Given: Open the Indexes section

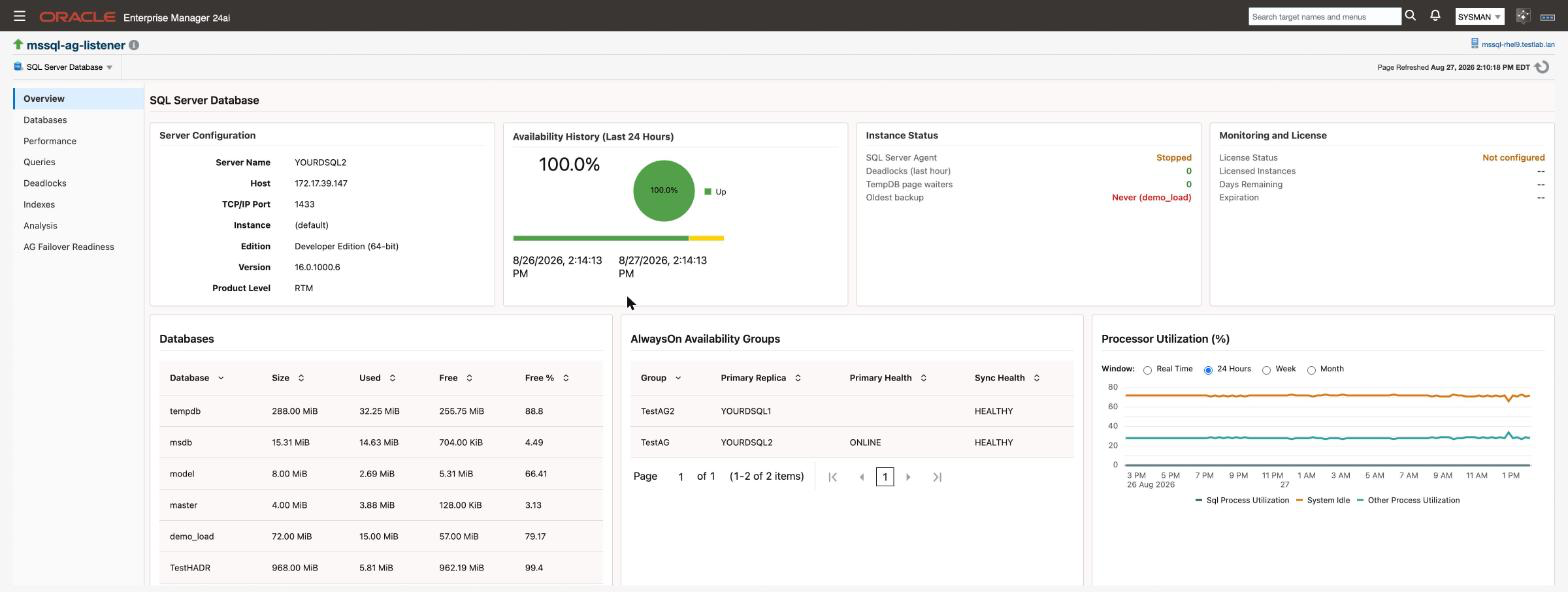Looking at the screenshot, I should [39, 204].
